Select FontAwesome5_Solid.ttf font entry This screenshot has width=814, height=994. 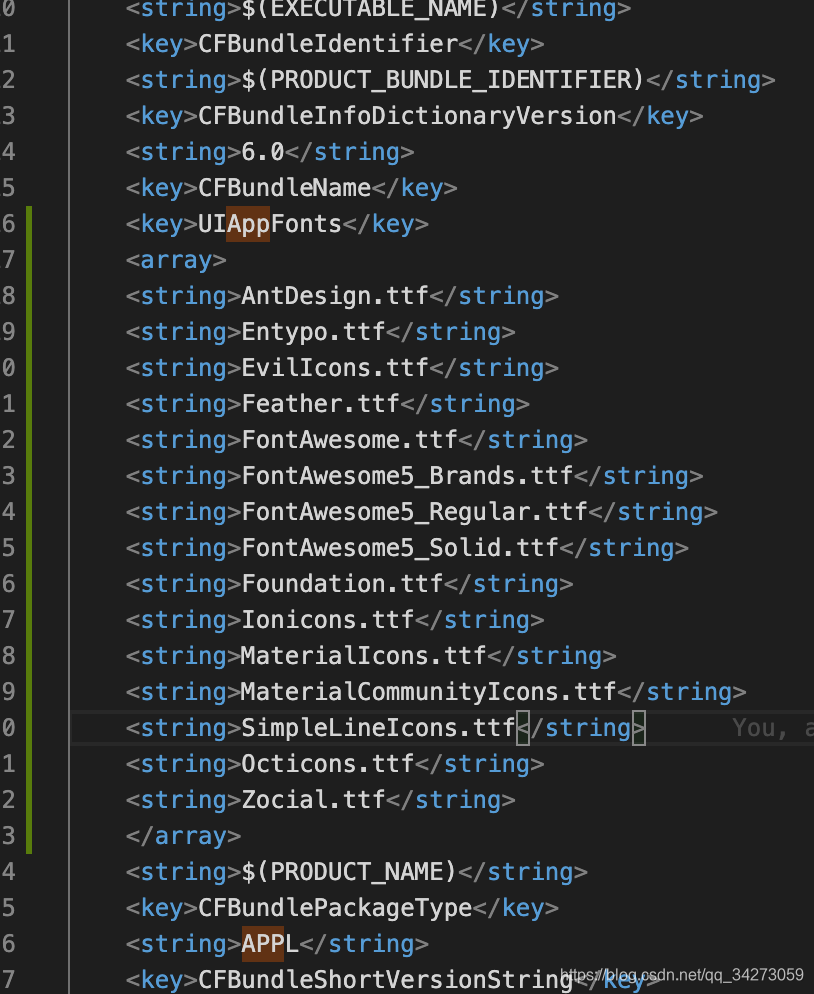coord(400,548)
